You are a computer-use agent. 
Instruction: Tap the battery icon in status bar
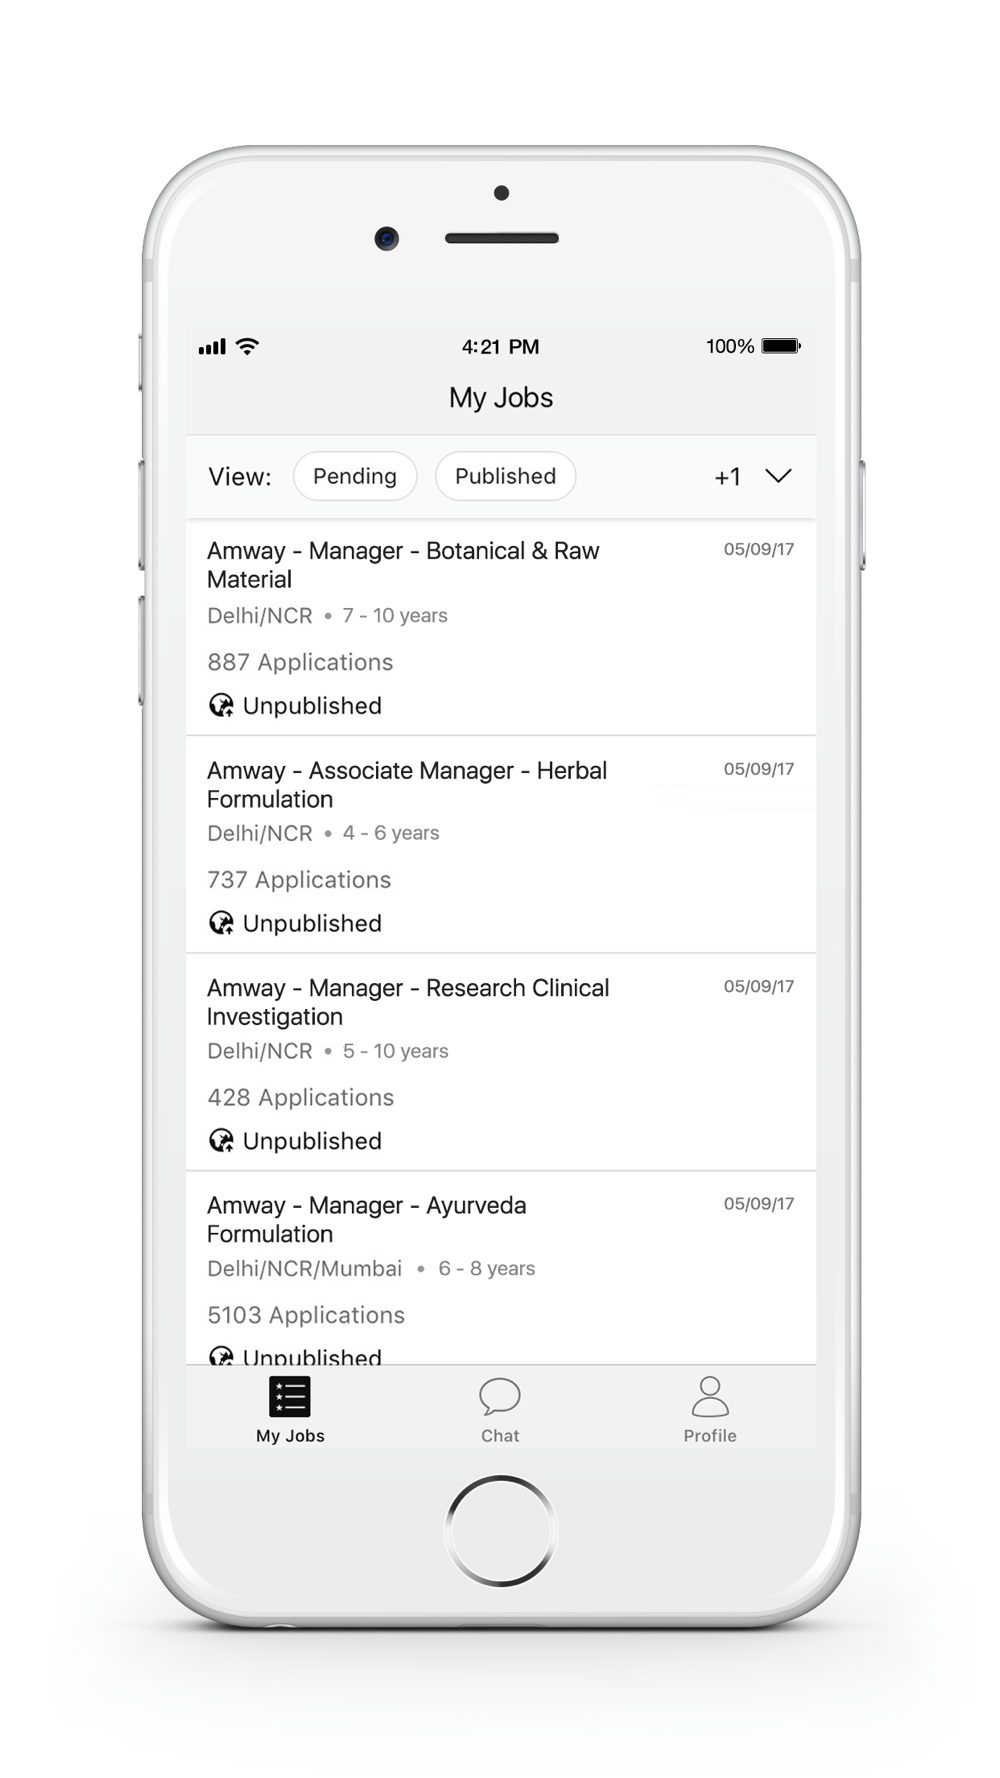pos(781,346)
